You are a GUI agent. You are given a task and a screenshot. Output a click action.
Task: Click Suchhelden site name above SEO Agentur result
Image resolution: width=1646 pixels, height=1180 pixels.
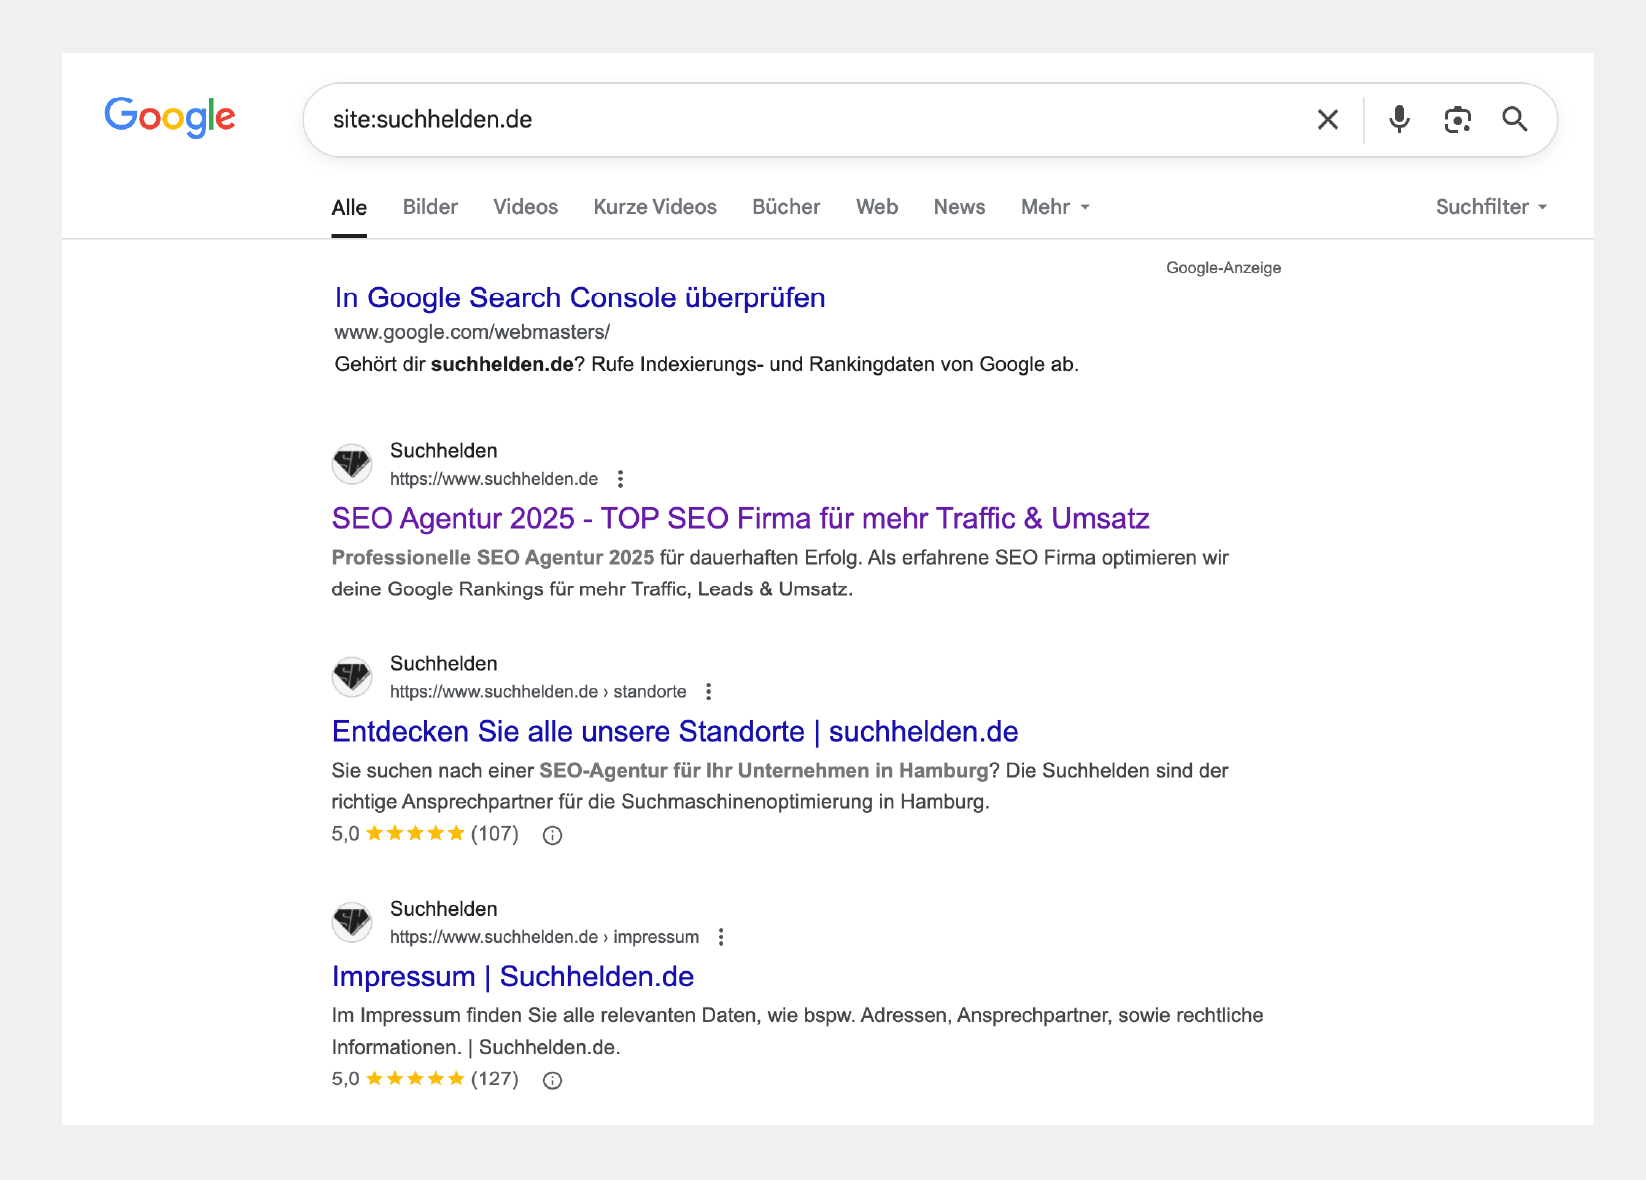click(x=443, y=451)
